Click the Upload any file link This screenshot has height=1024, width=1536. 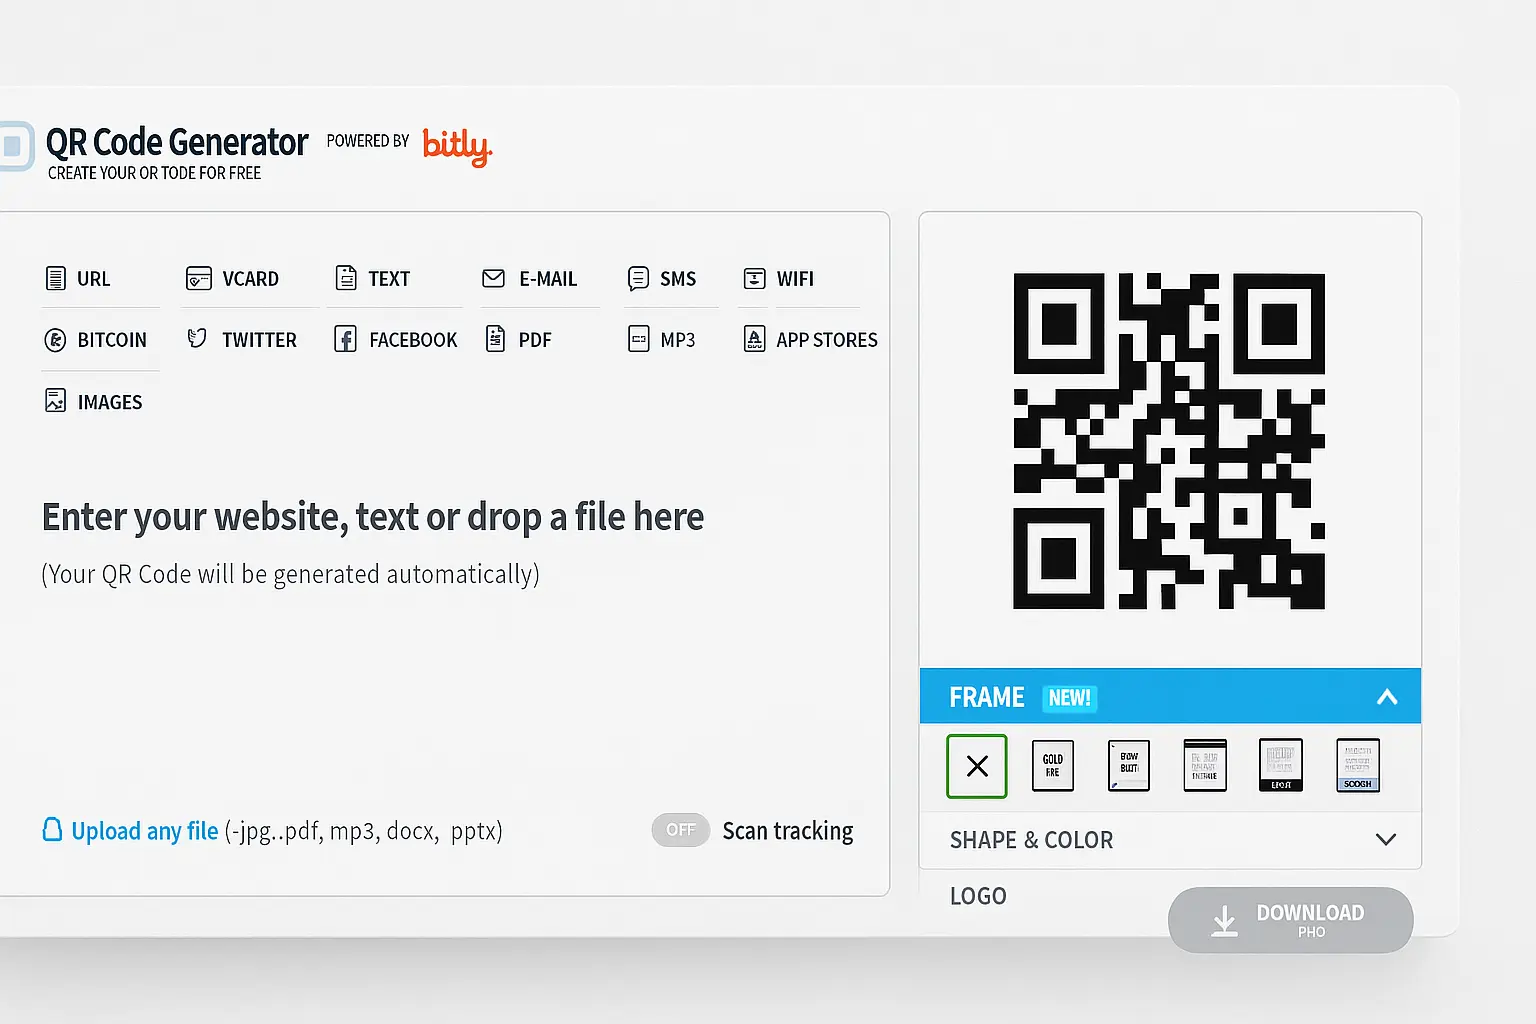pyautogui.click(x=145, y=831)
